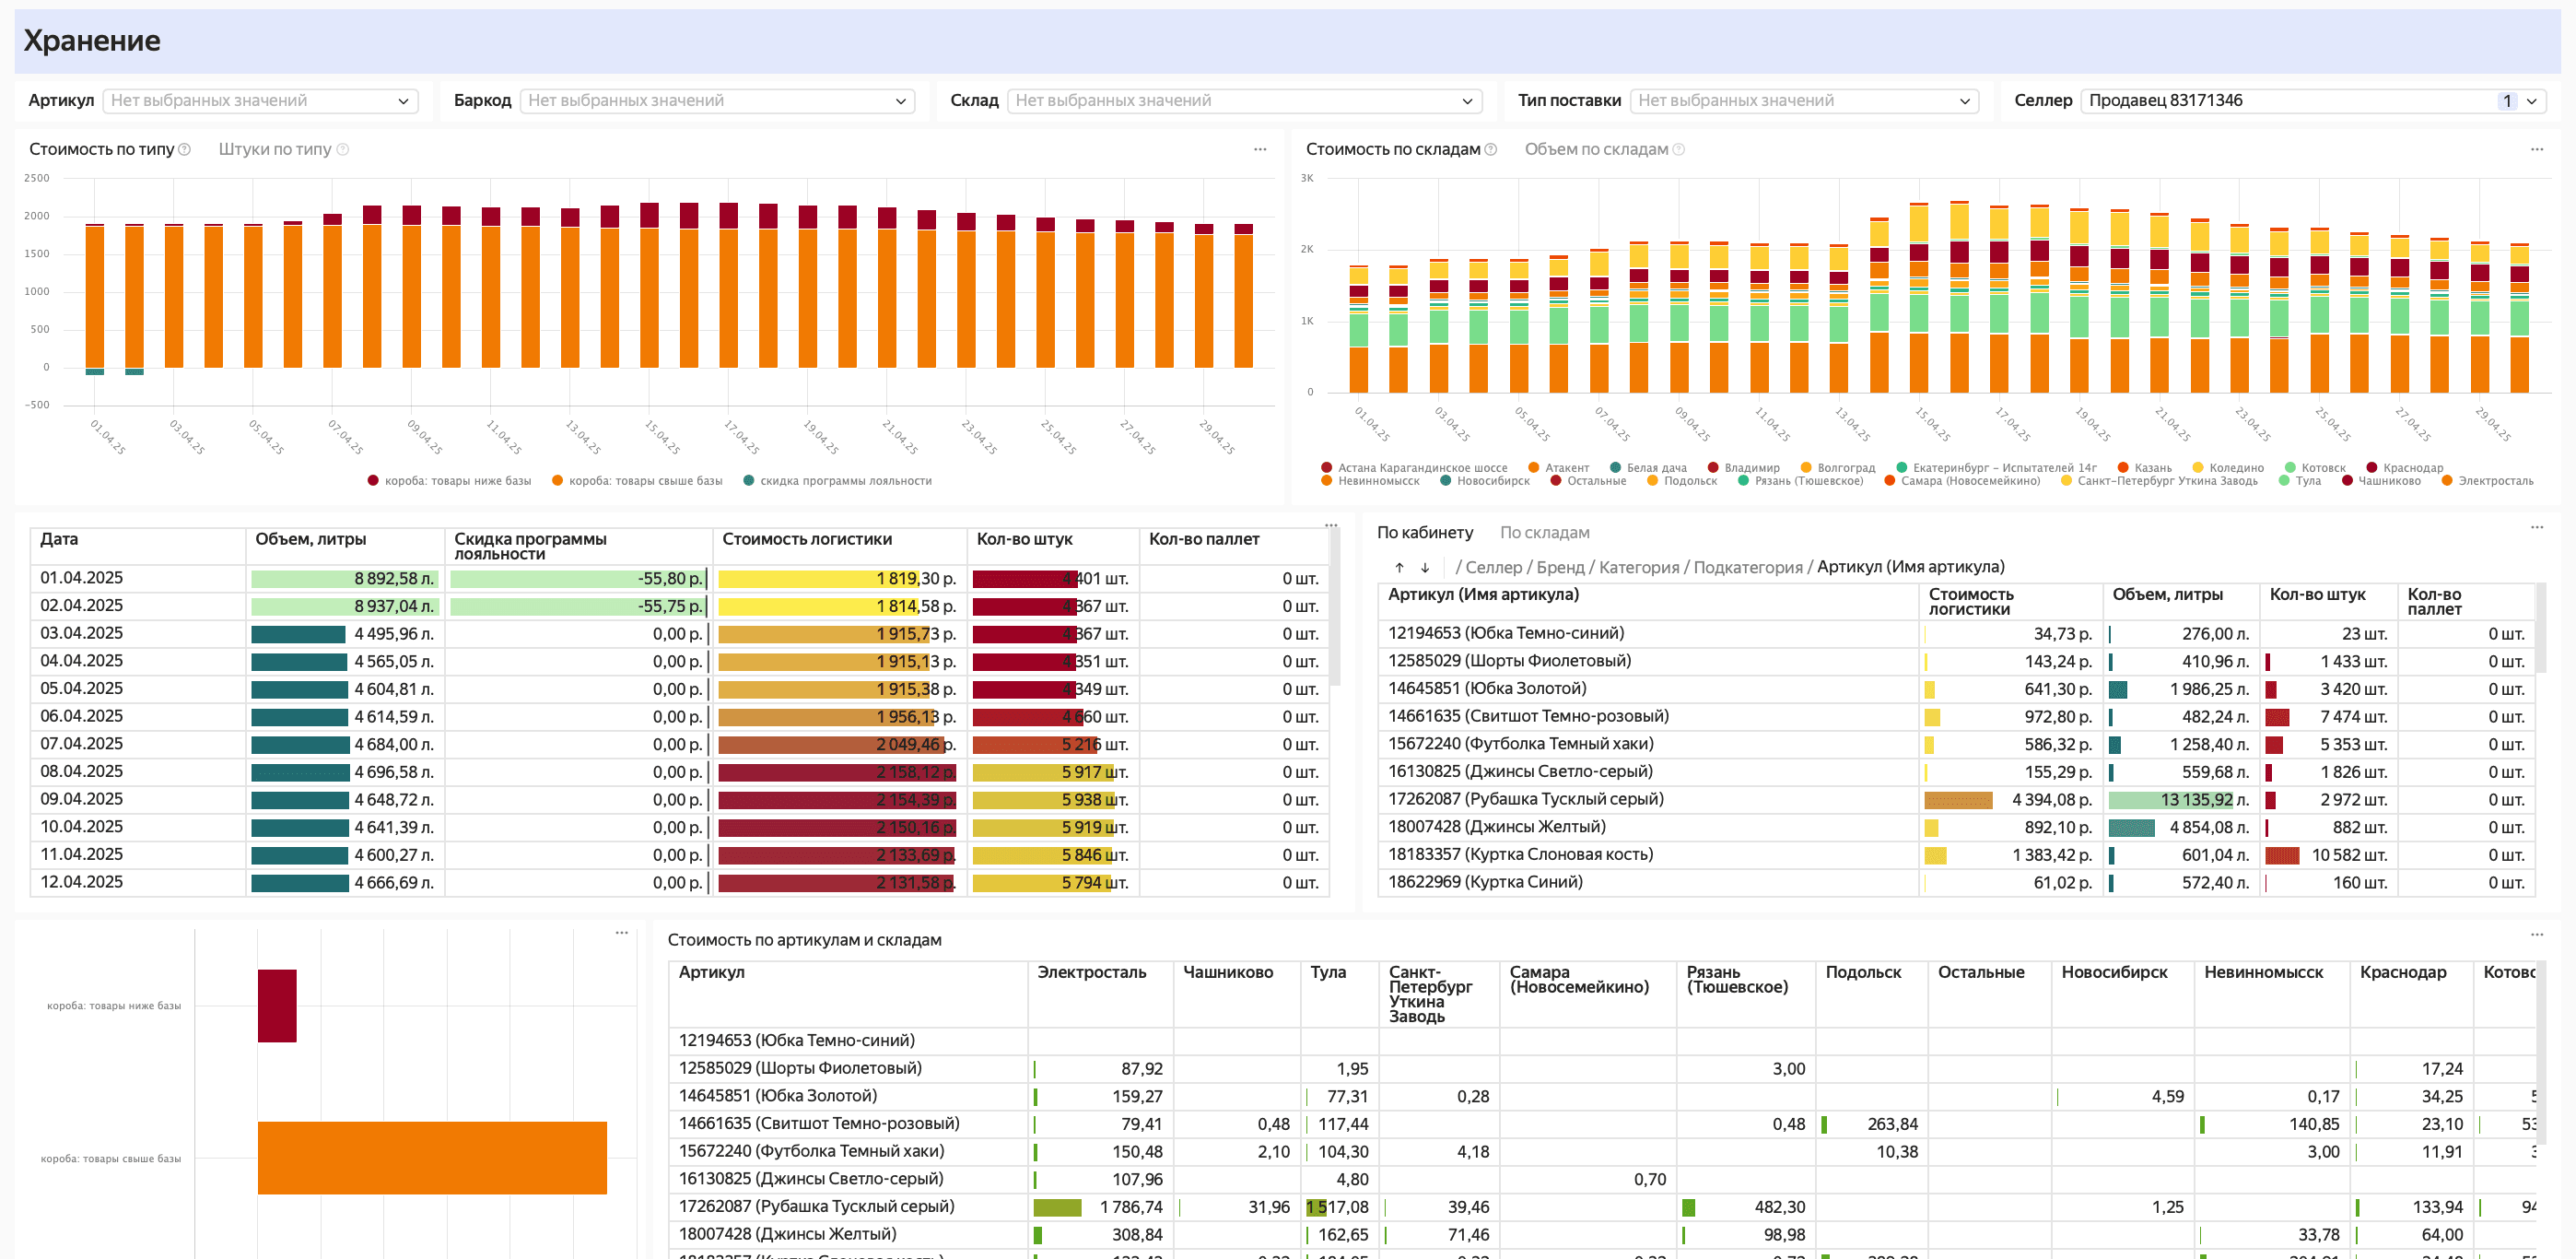Click the down arrow hierarchy level icon
The width and height of the screenshot is (2576, 1259).
click(x=1425, y=567)
